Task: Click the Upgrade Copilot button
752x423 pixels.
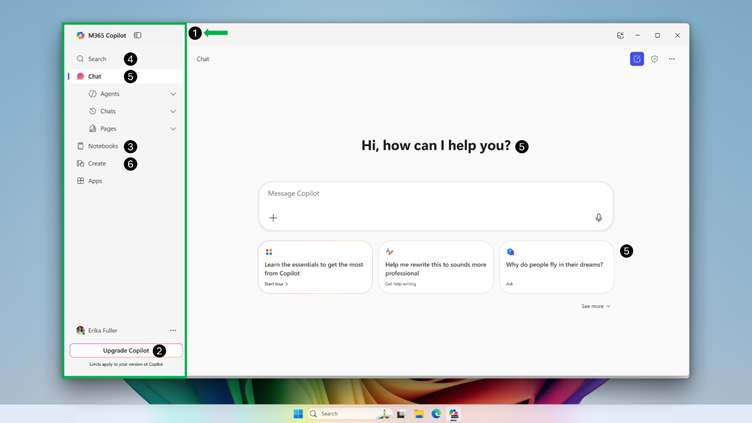Action: (x=125, y=351)
